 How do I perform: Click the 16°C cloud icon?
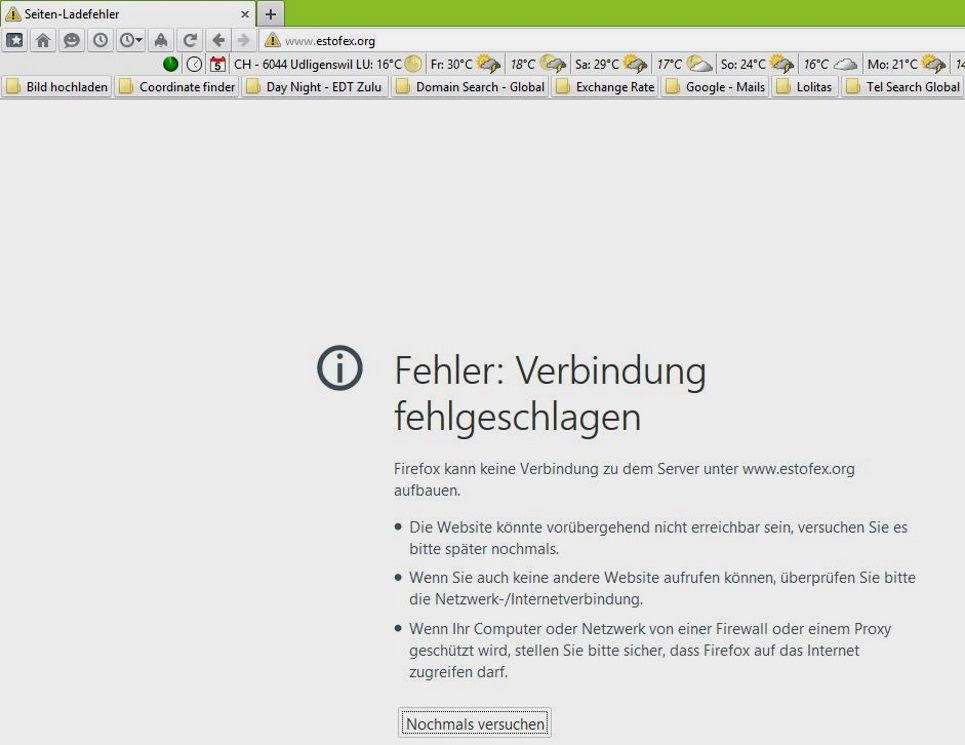pos(846,64)
